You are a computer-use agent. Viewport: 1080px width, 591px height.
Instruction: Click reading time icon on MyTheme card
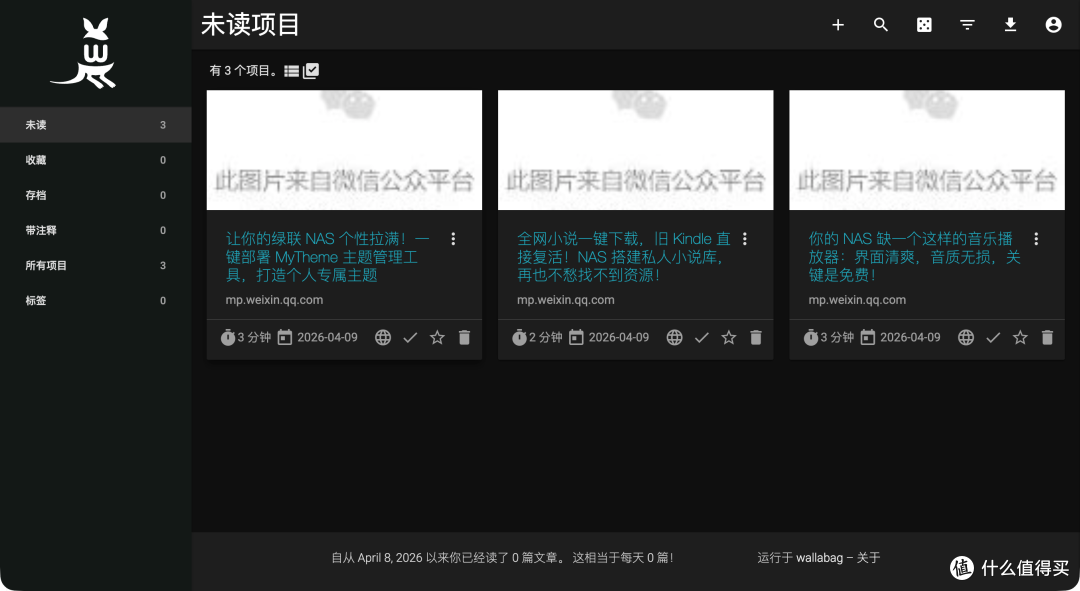[228, 338]
